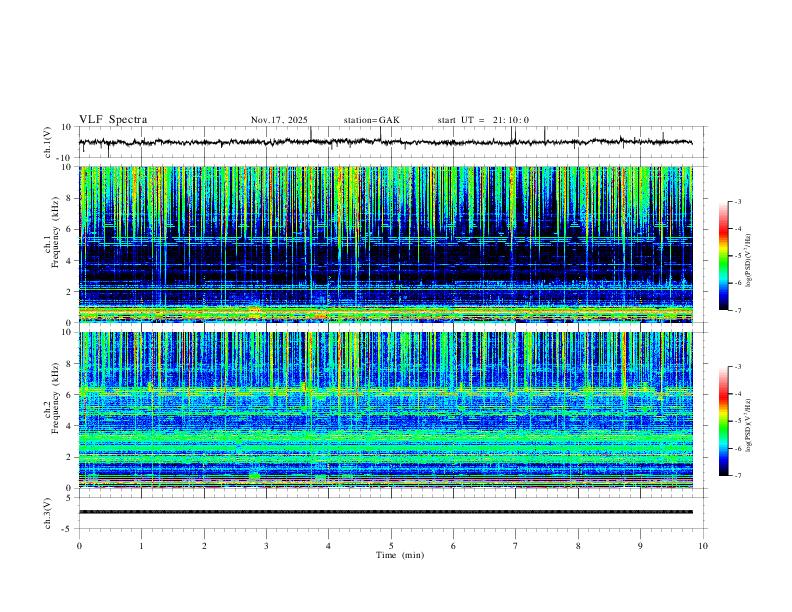Viewport: 792px width, 612px height.
Task: Click the ch.2 PSD color bar
Action: (724, 421)
